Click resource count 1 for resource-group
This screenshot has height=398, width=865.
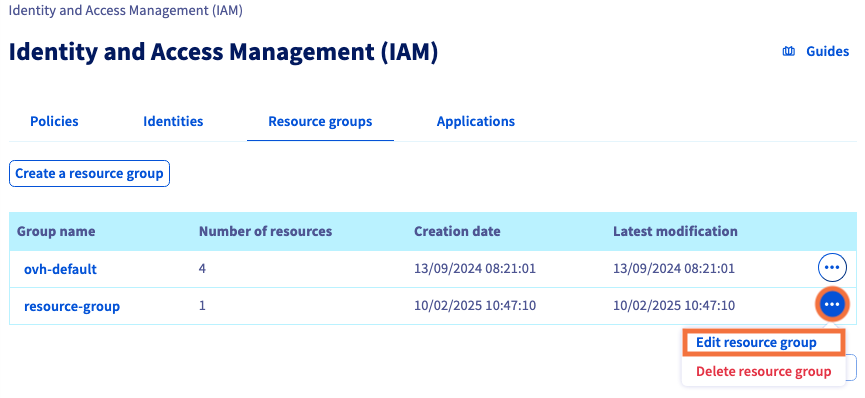[x=202, y=305]
